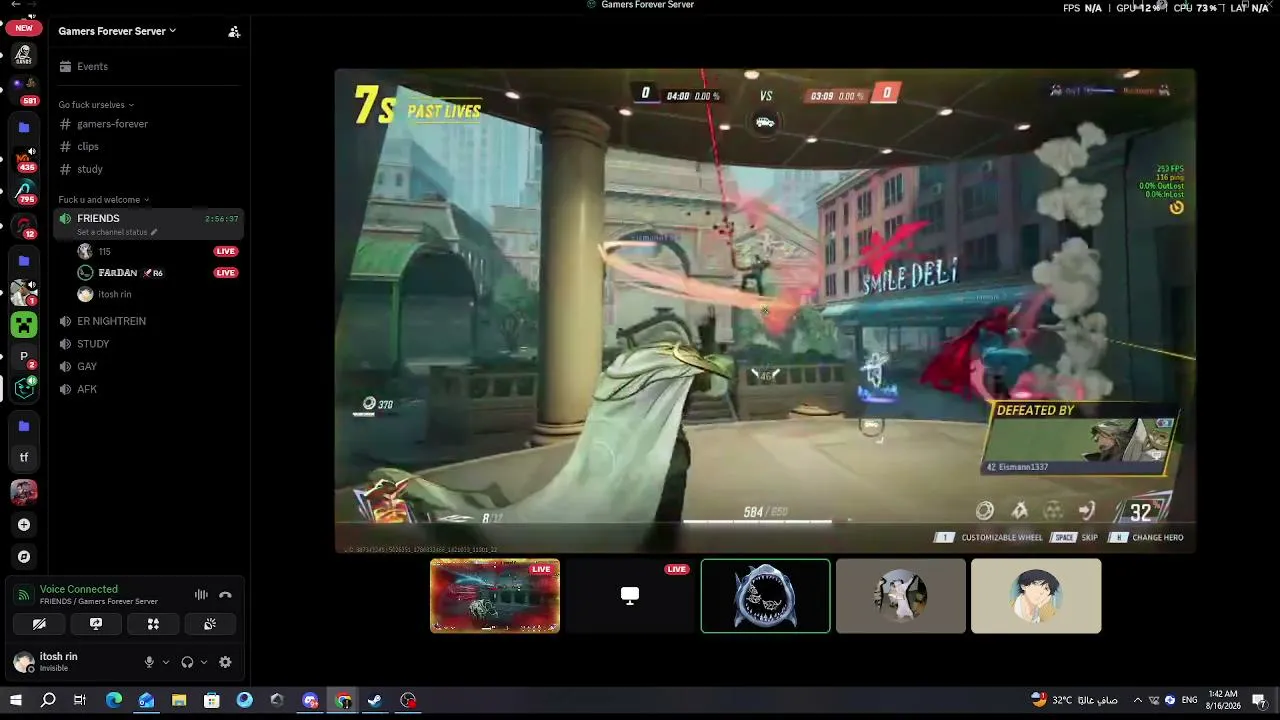Image resolution: width=1280 pixels, height=720 pixels.
Task: Open the Activities launcher button
Action: pyautogui.click(x=153, y=624)
